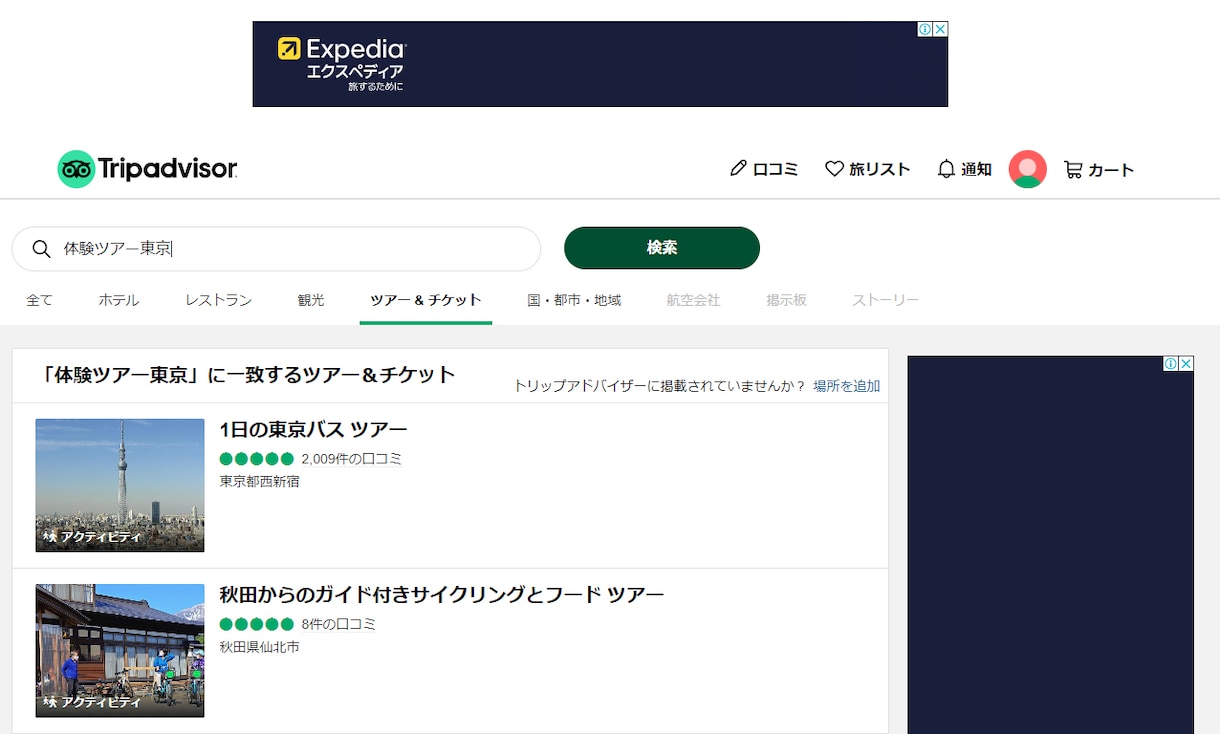Click the top Expedia ad info icon
Screen dimensions: 1220x734
tap(925, 29)
